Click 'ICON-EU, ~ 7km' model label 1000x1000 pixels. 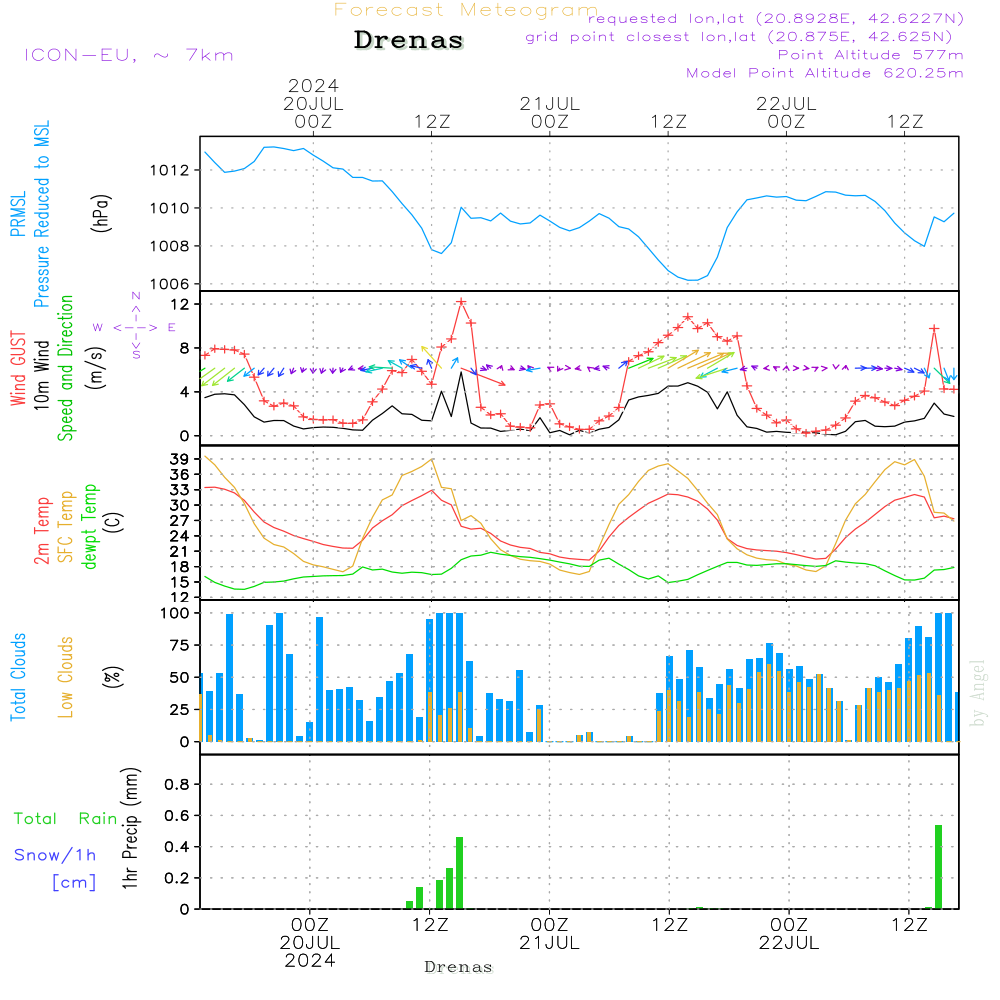[x=129, y=55]
